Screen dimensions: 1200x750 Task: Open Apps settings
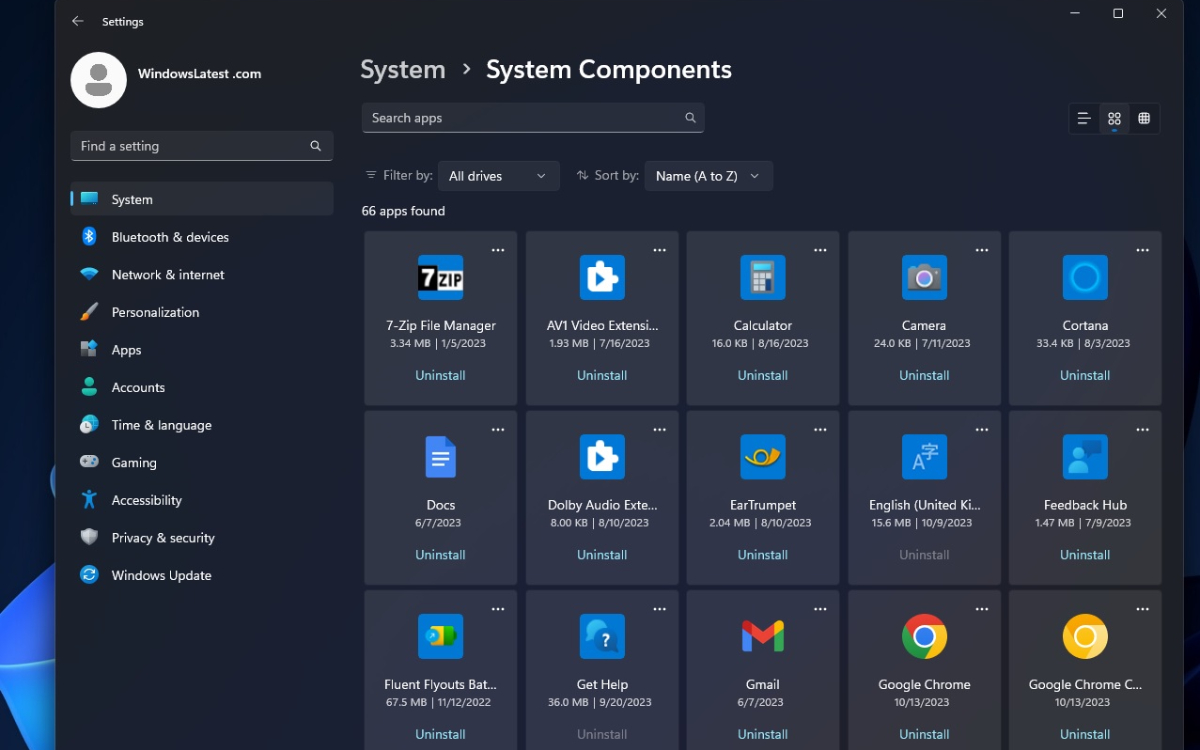coord(202,350)
